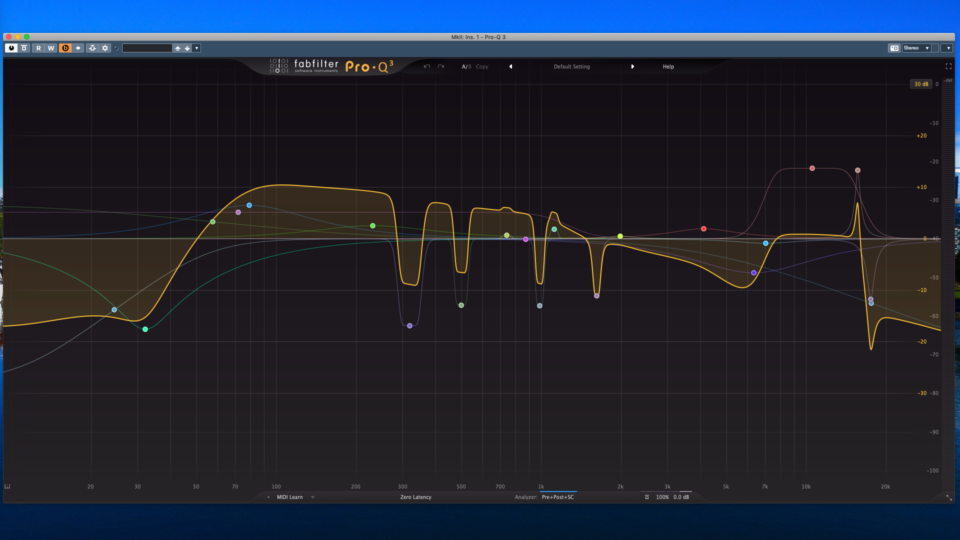Toggle full screen mode icon

coord(949,67)
